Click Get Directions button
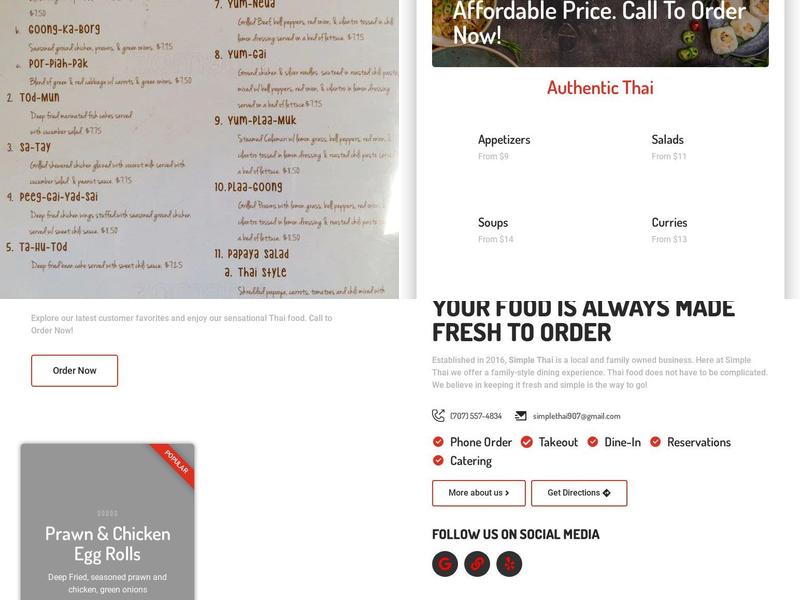Image resolution: width=800 pixels, height=600 pixels. click(579, 493)
